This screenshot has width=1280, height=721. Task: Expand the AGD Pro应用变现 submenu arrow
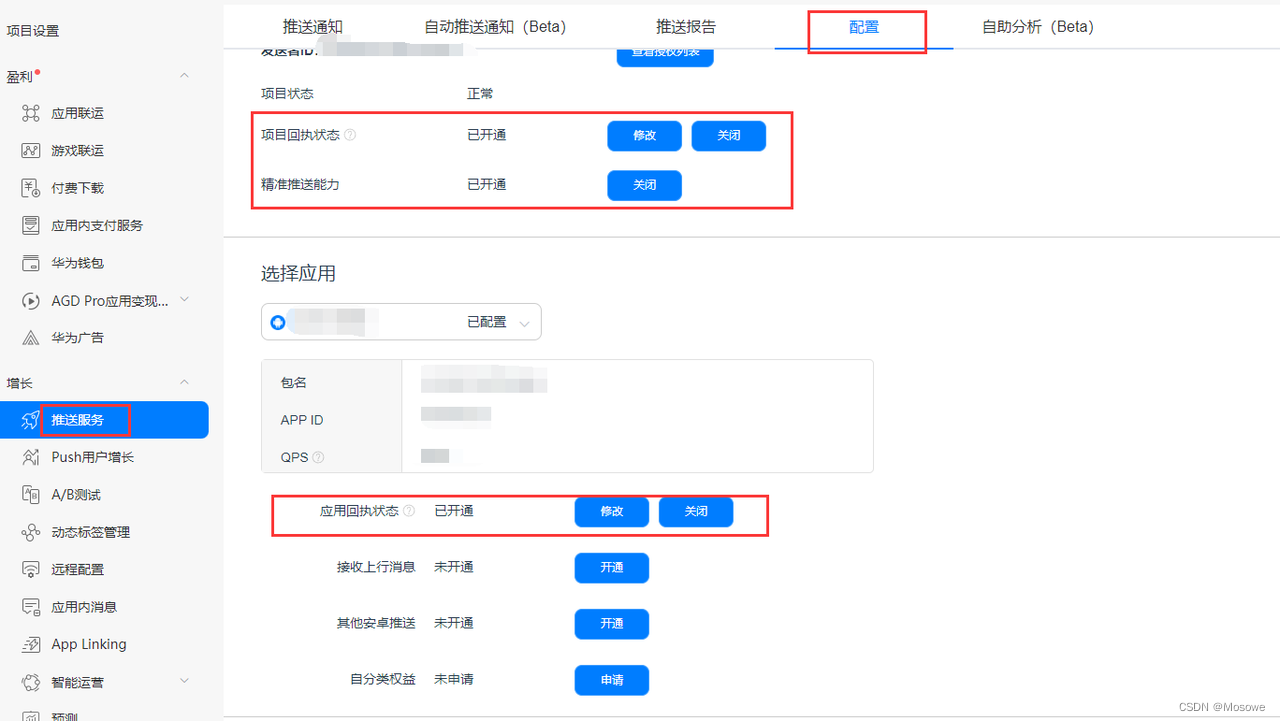click(184, 300)
